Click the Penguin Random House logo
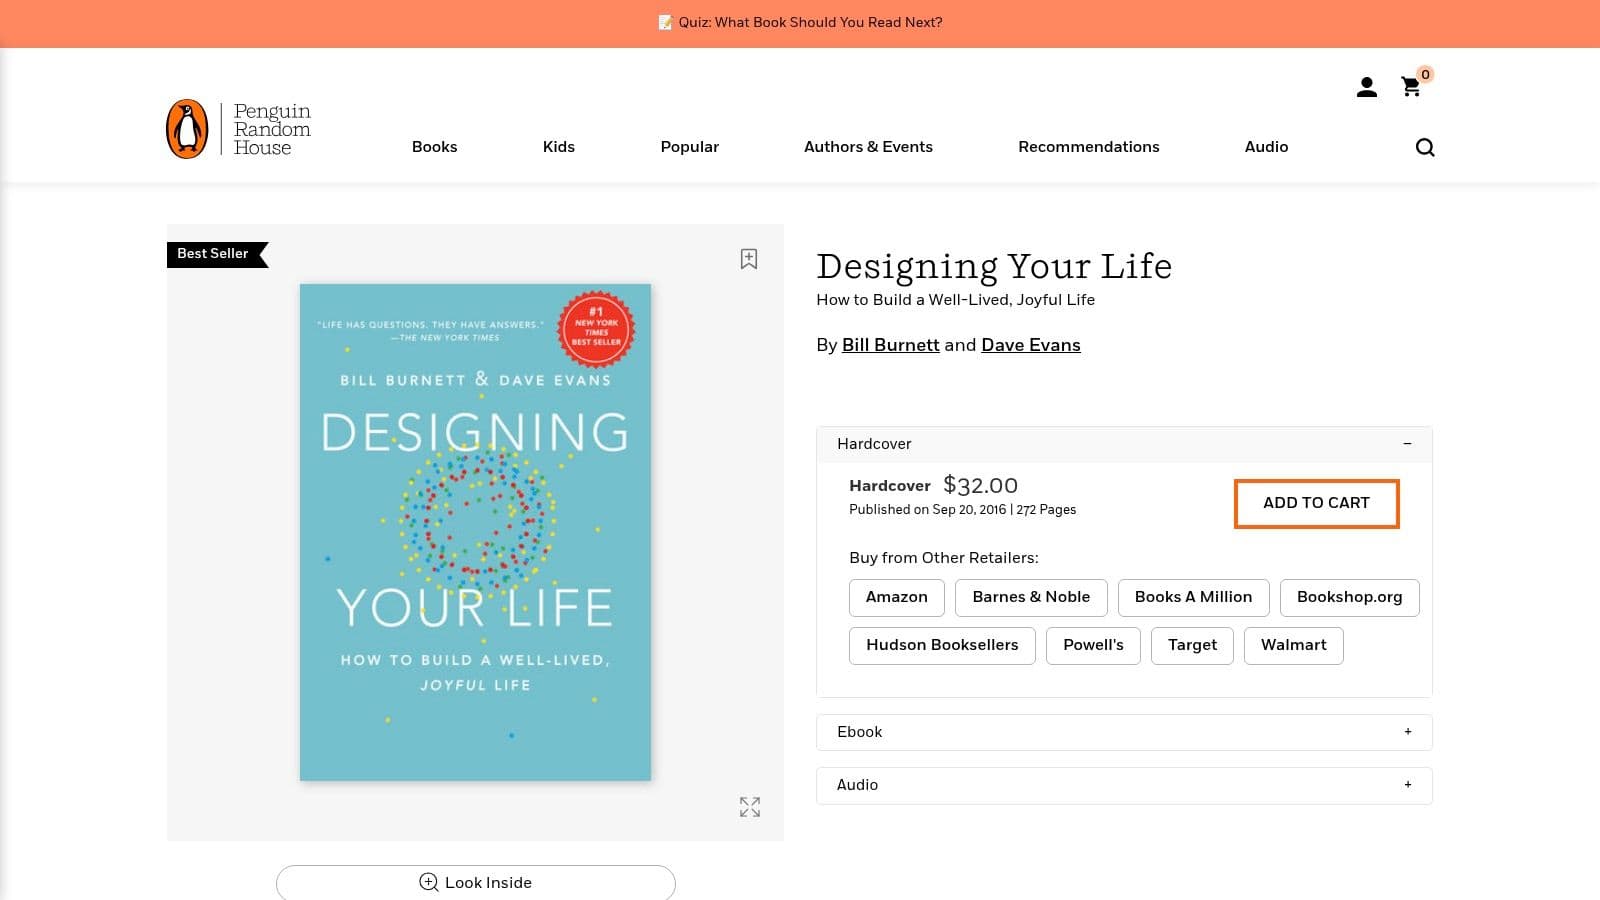 tap(239, 129)
